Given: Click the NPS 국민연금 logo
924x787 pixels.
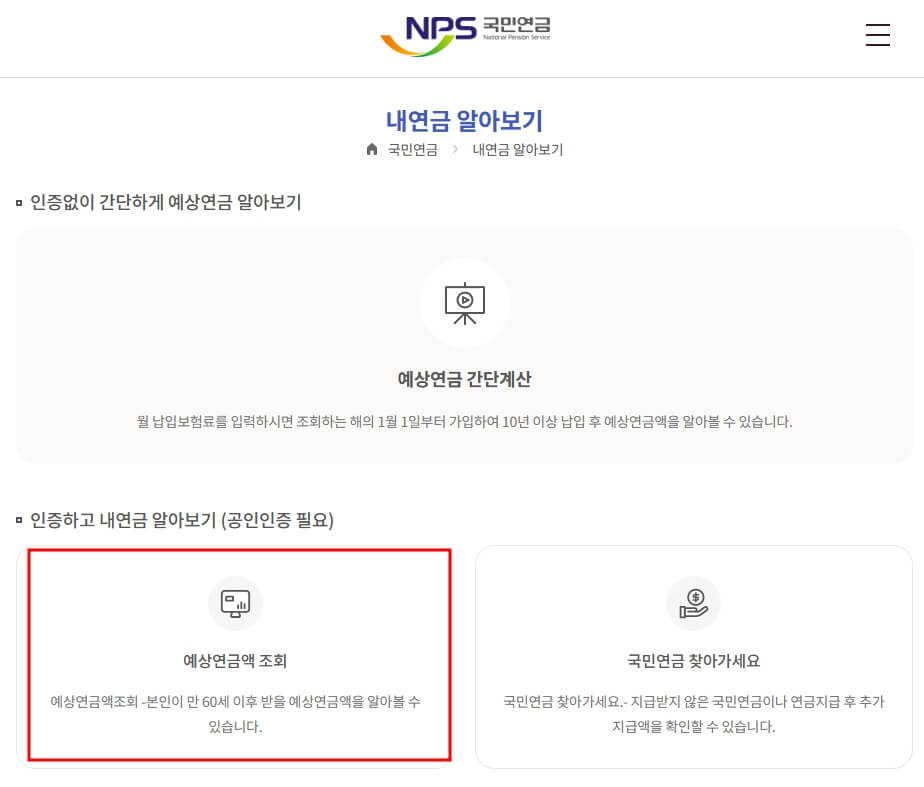Looking at the screenshot, I should tap(465, 33).
